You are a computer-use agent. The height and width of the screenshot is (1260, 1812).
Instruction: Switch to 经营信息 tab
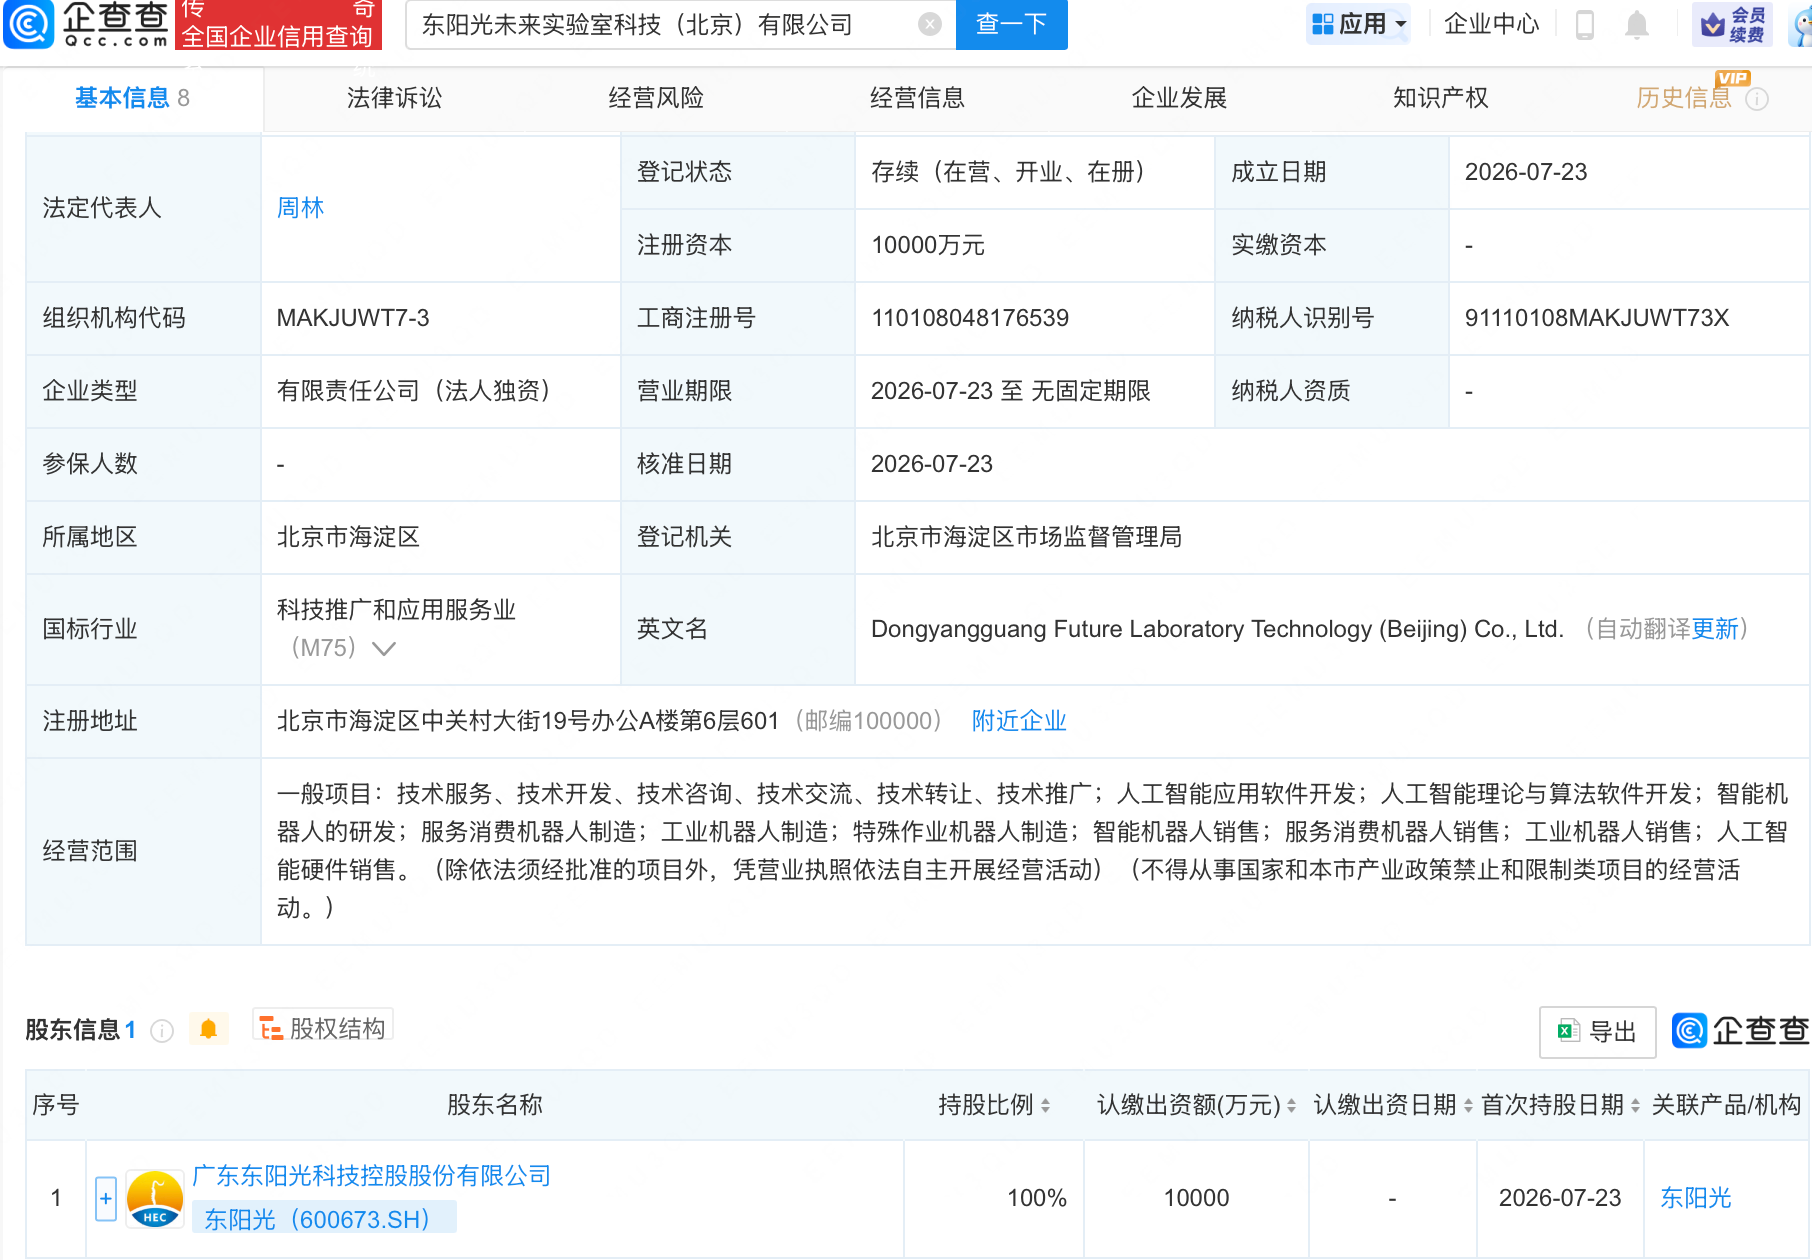(x=917, y=98)
